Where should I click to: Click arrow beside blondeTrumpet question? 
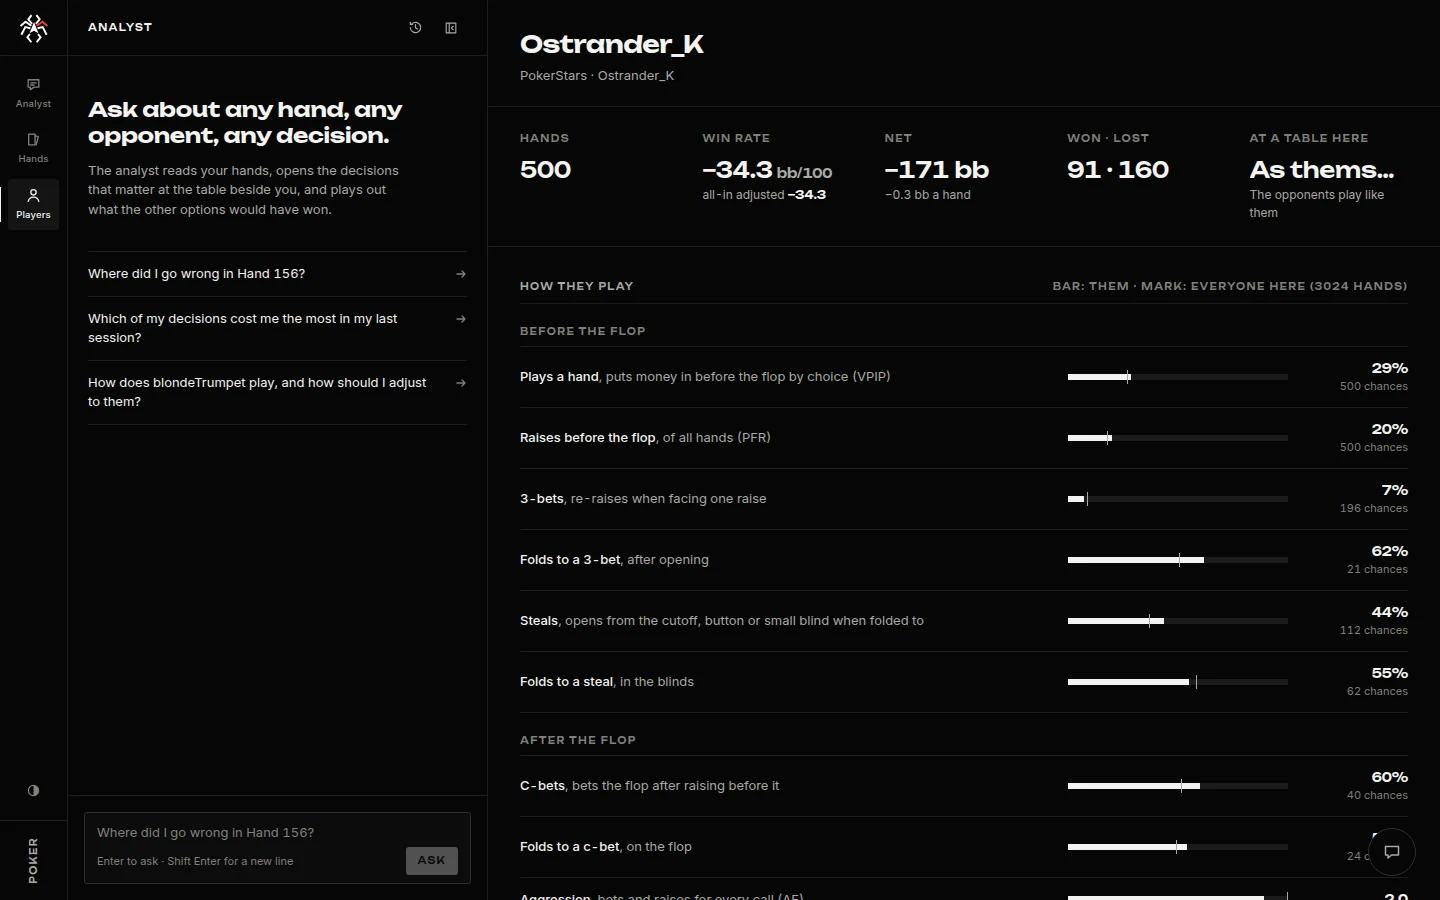pyautogui.click(x=461, y=383)
